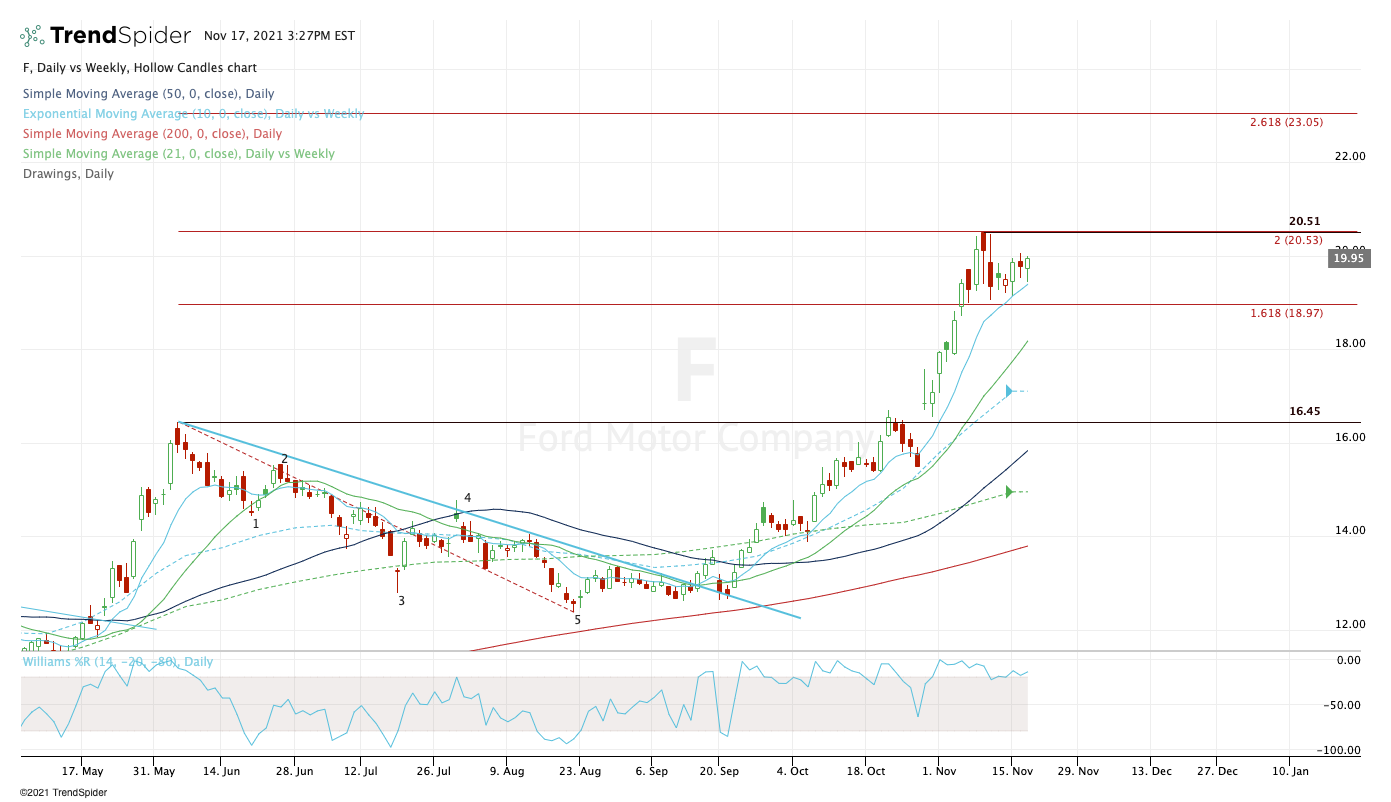This screenshot has width=1391, height=802.
Task: Click the green weekly SMA arrow marker
Action: [1011, 492]
